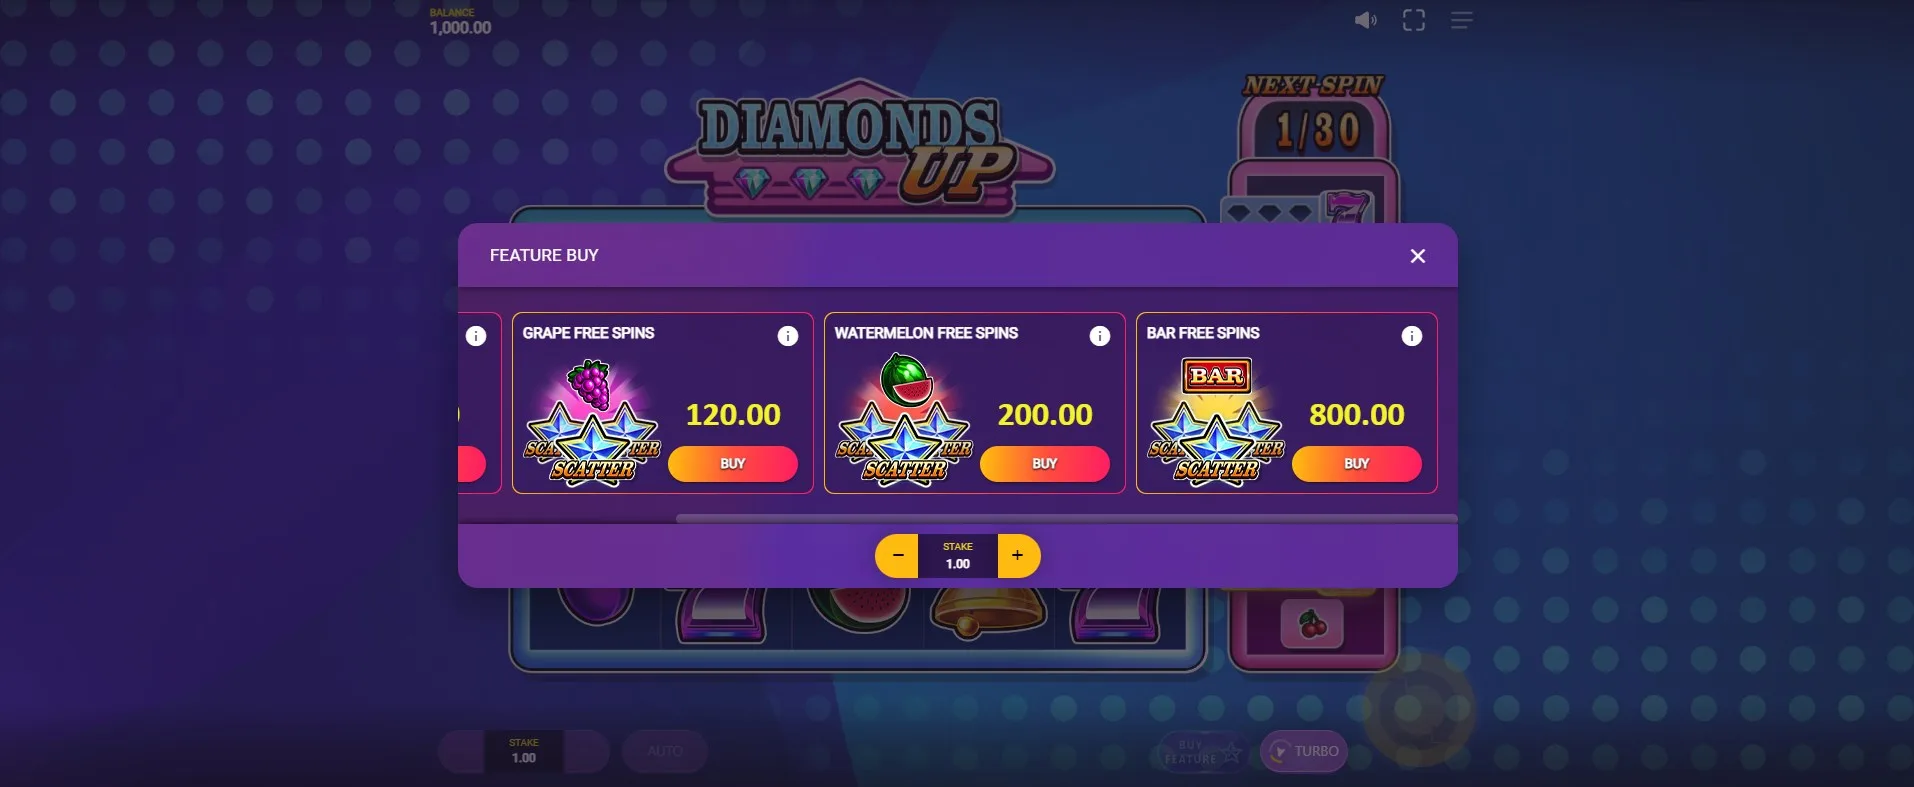Close the Feature Buy dialog
The image size is (1914, 787).
coord(1417,256)
